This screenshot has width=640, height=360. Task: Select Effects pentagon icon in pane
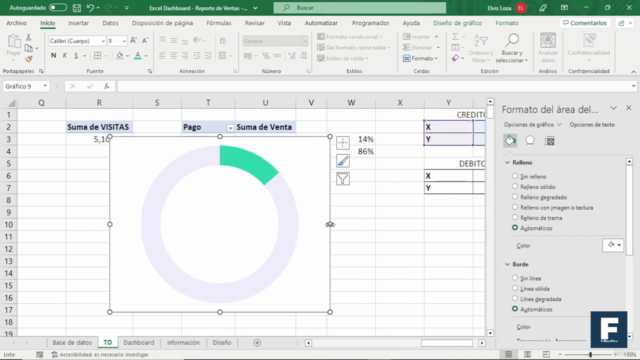[530, 140]
